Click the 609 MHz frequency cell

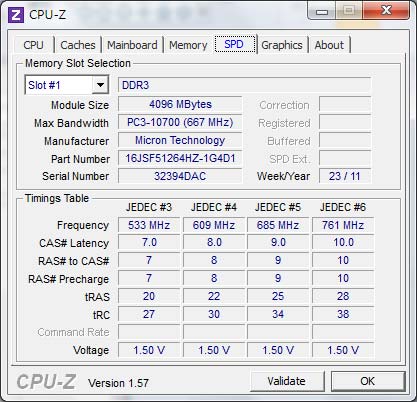pyautogui.click(x=214, y=225)
